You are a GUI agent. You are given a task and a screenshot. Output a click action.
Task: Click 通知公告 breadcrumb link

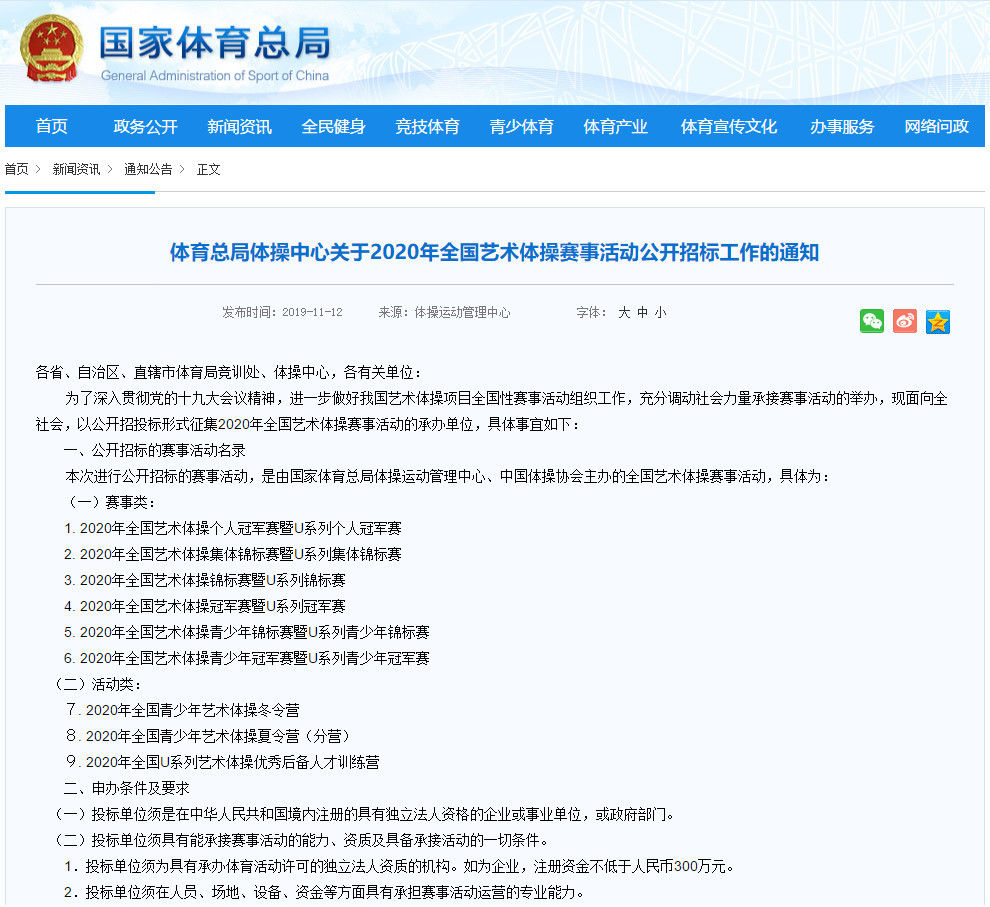click(148, 169)
